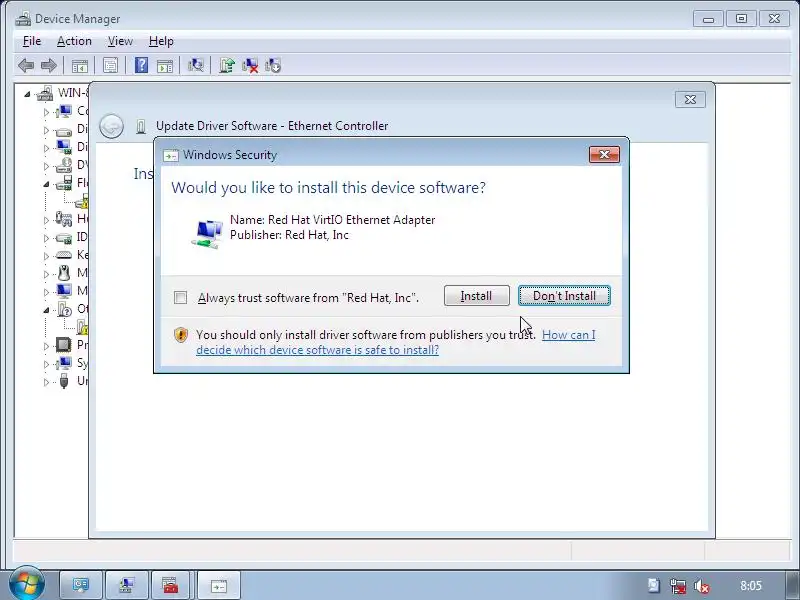
Task: Click 'Would you like to install this device software?'
Action: coord(329,188)
